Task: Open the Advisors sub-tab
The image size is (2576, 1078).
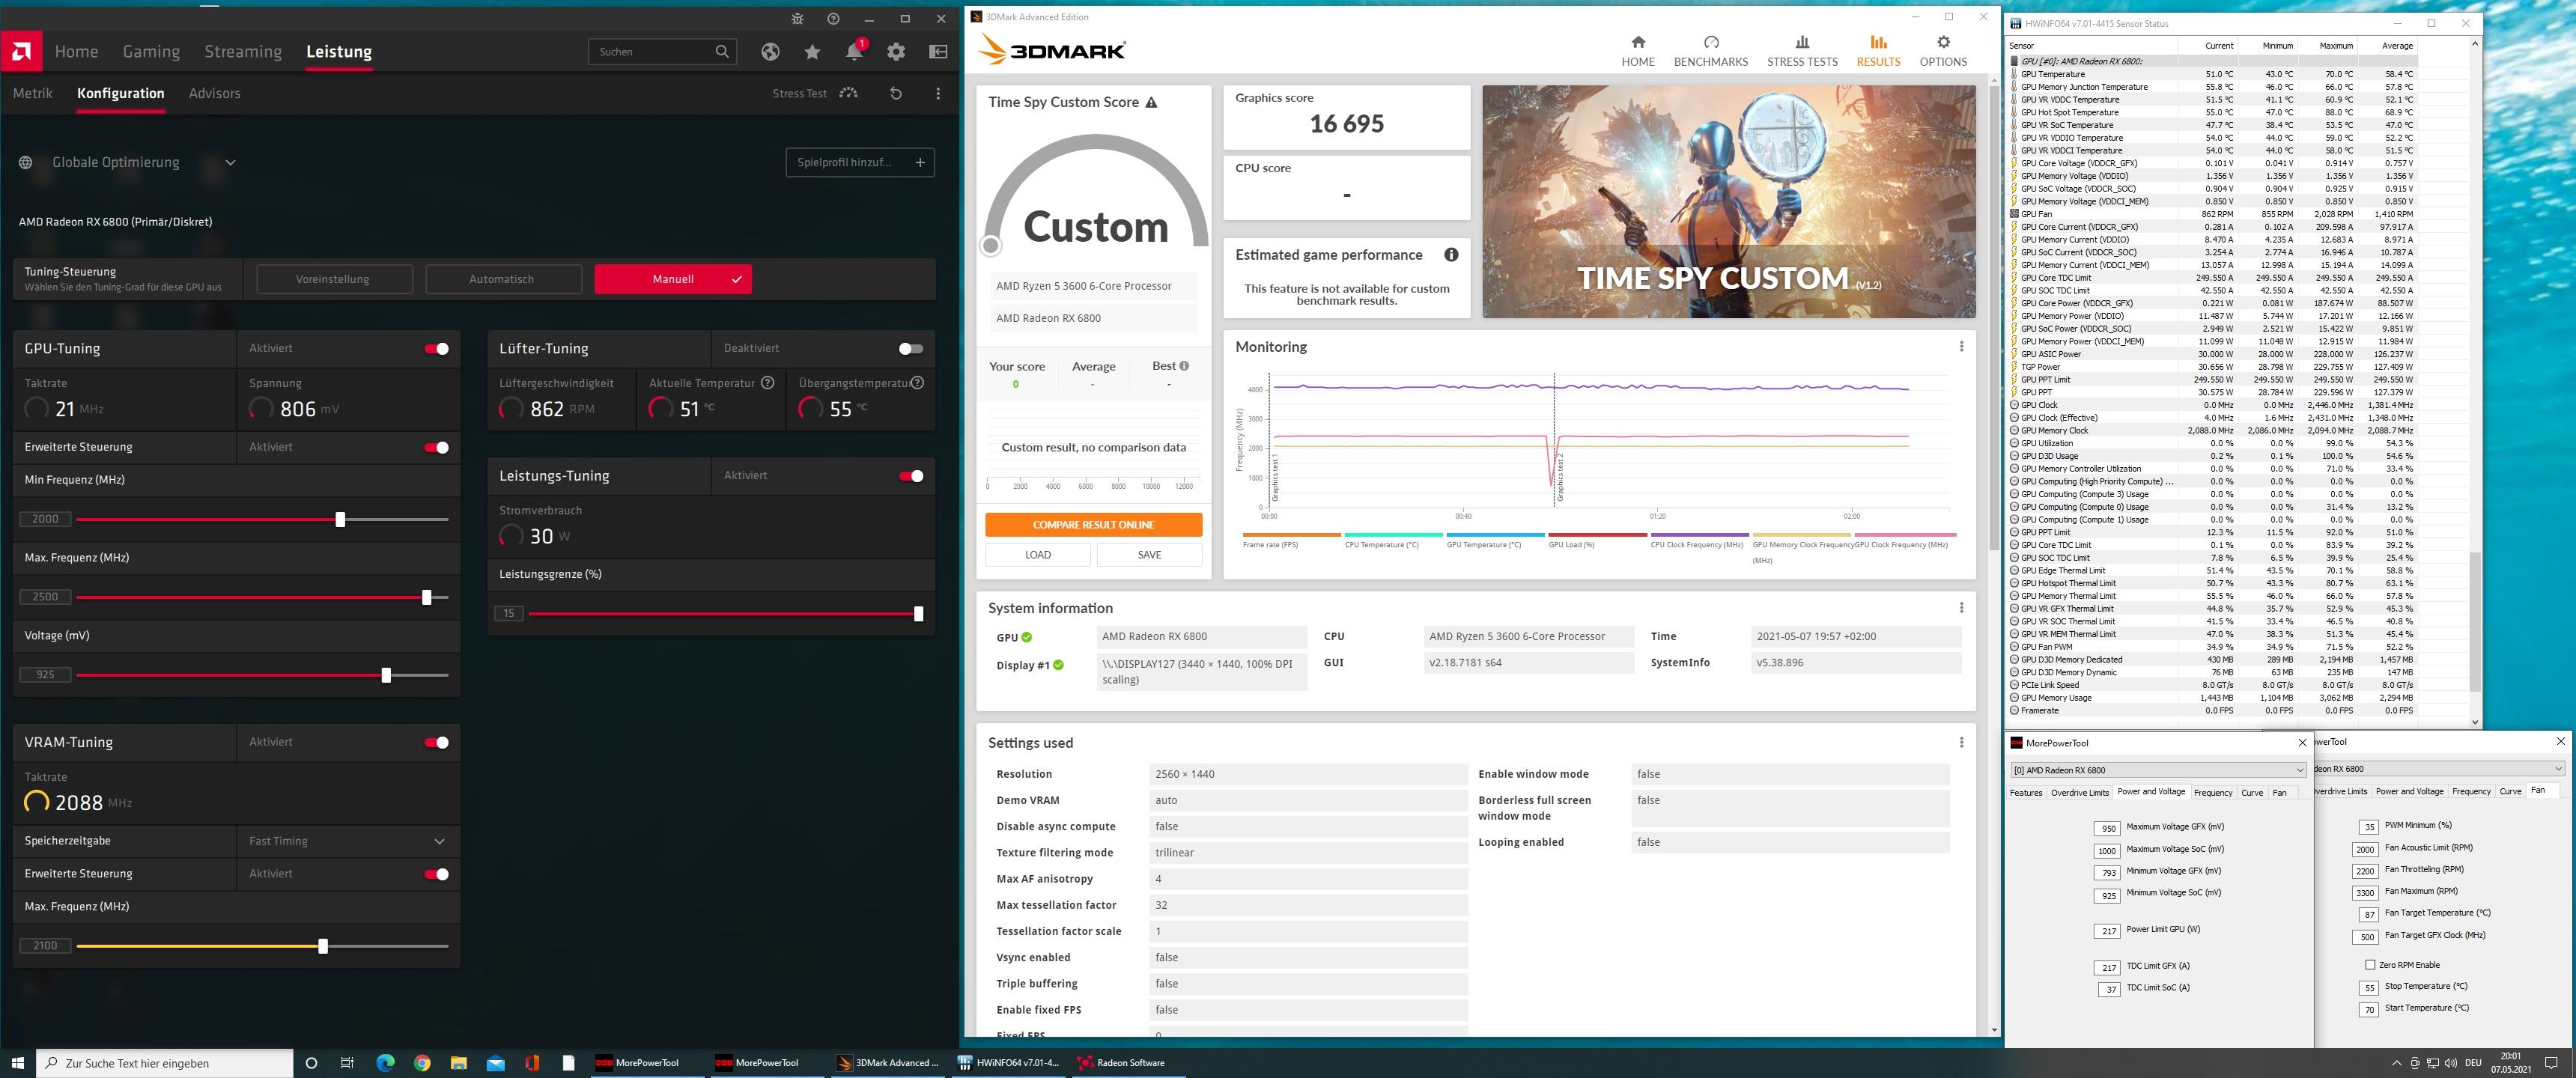Action: click(215, 93)
